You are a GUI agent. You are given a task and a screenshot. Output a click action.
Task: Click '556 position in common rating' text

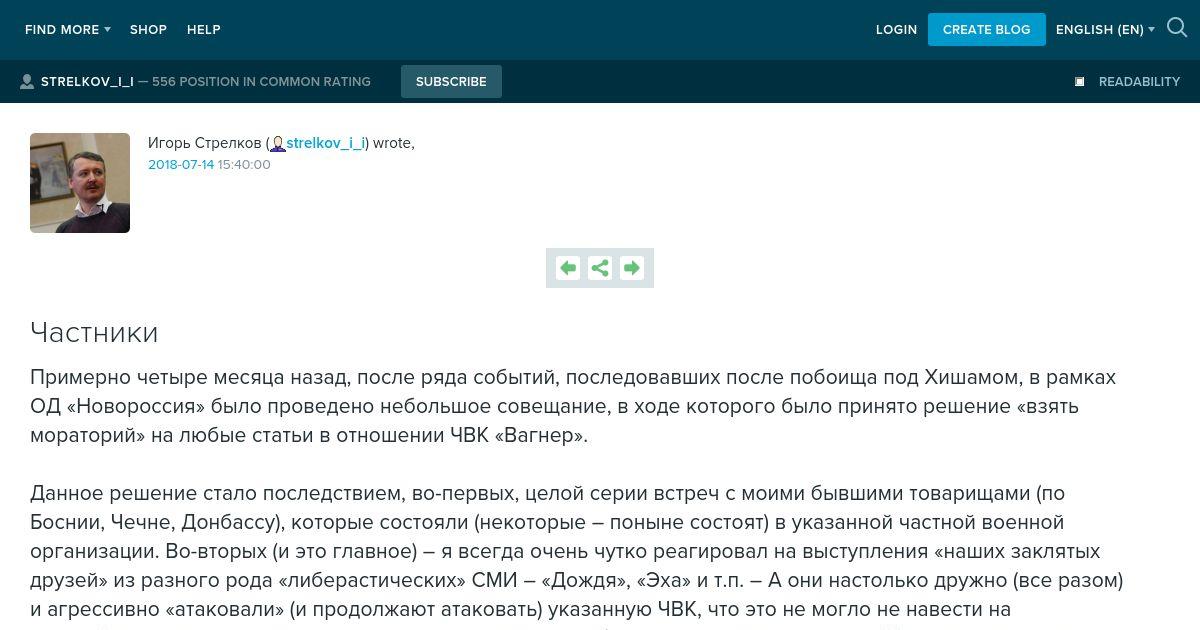point(261,82)
